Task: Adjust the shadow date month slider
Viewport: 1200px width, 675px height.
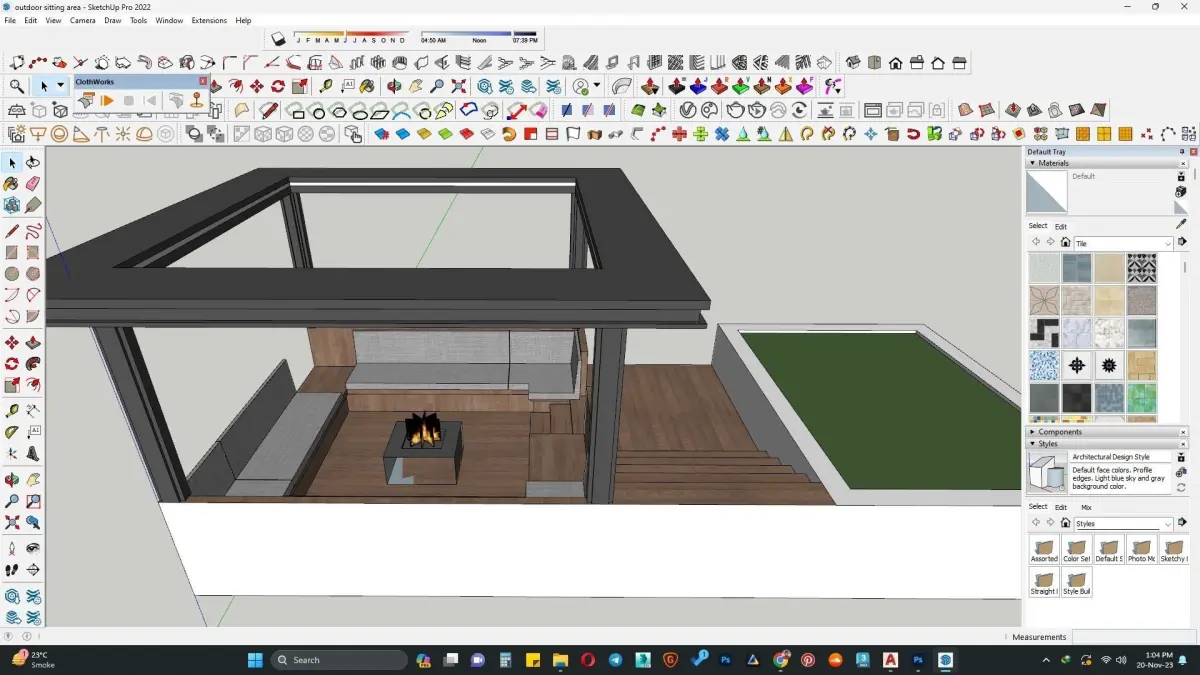Action: (347, 33)
